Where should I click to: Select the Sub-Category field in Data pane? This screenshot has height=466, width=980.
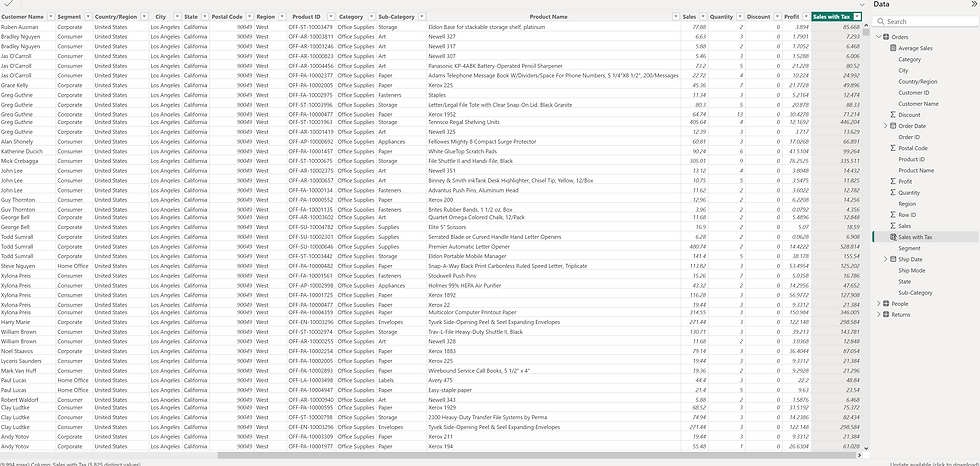pos(916,292)
